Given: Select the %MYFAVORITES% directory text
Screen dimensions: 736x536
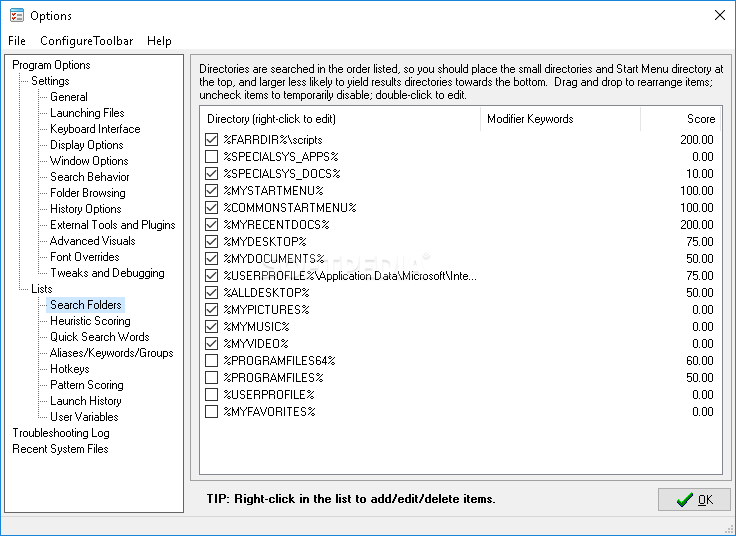Looking at the screenshot, I should (269, 412).
